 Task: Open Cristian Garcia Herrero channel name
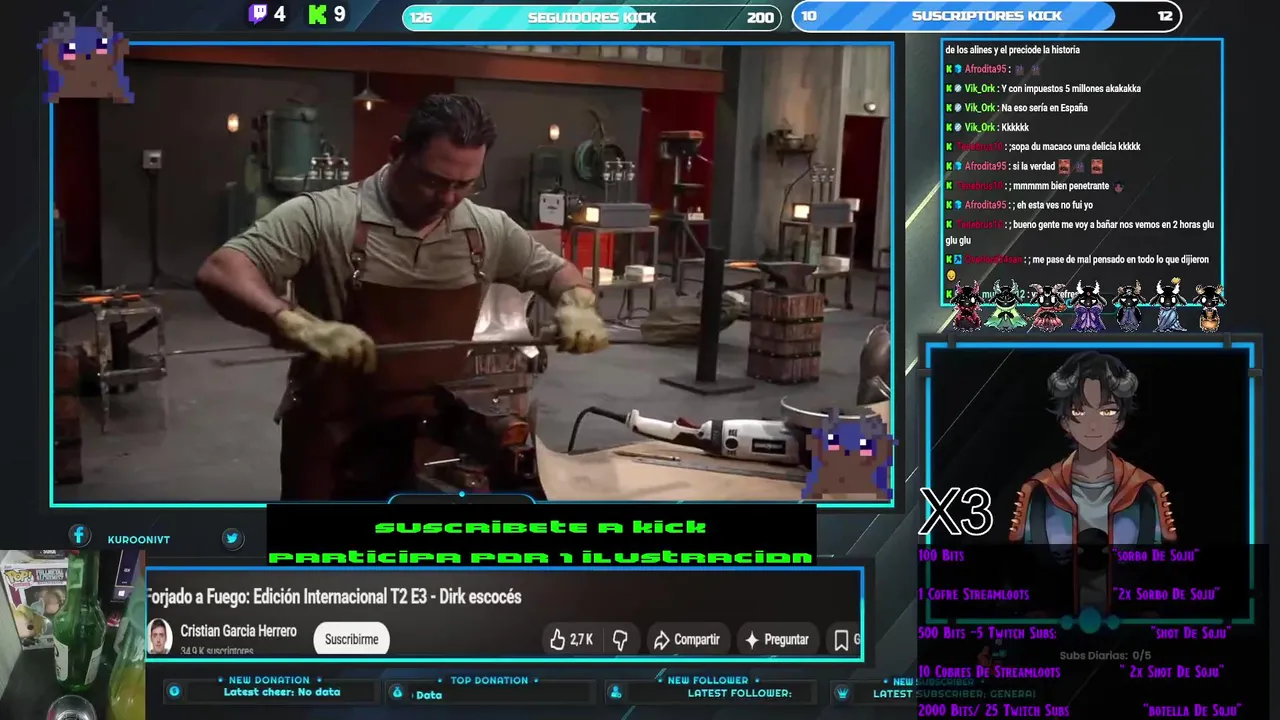[x=238, y=631]
